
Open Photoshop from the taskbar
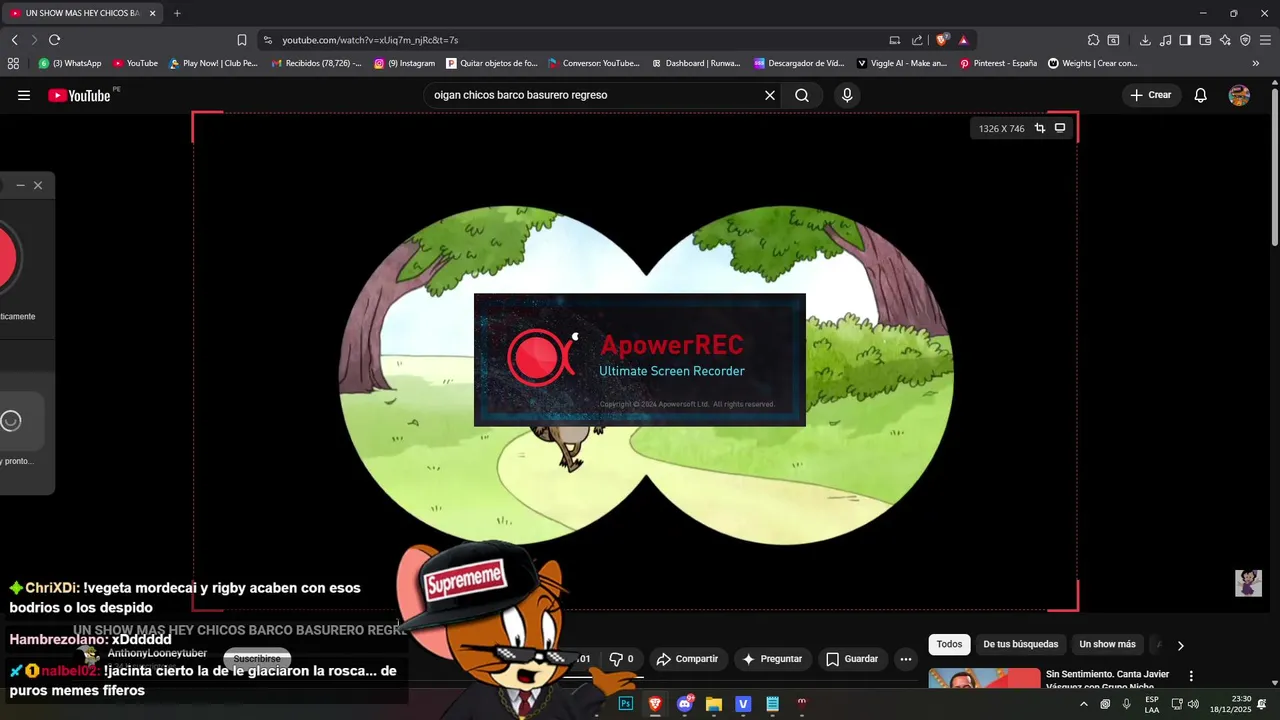[x=626, y=704]
